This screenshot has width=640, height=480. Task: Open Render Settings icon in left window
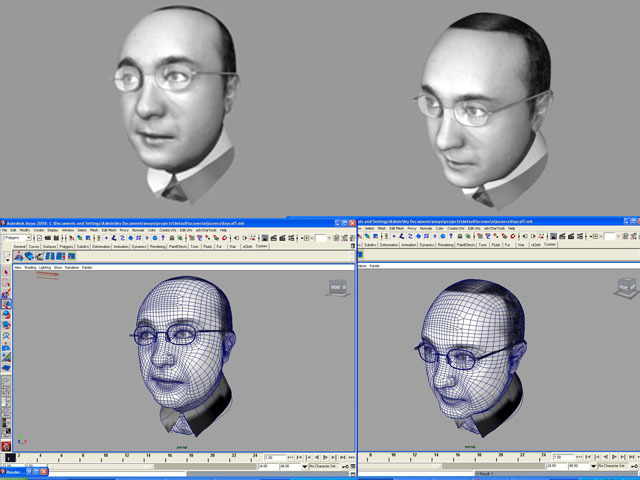291,238
